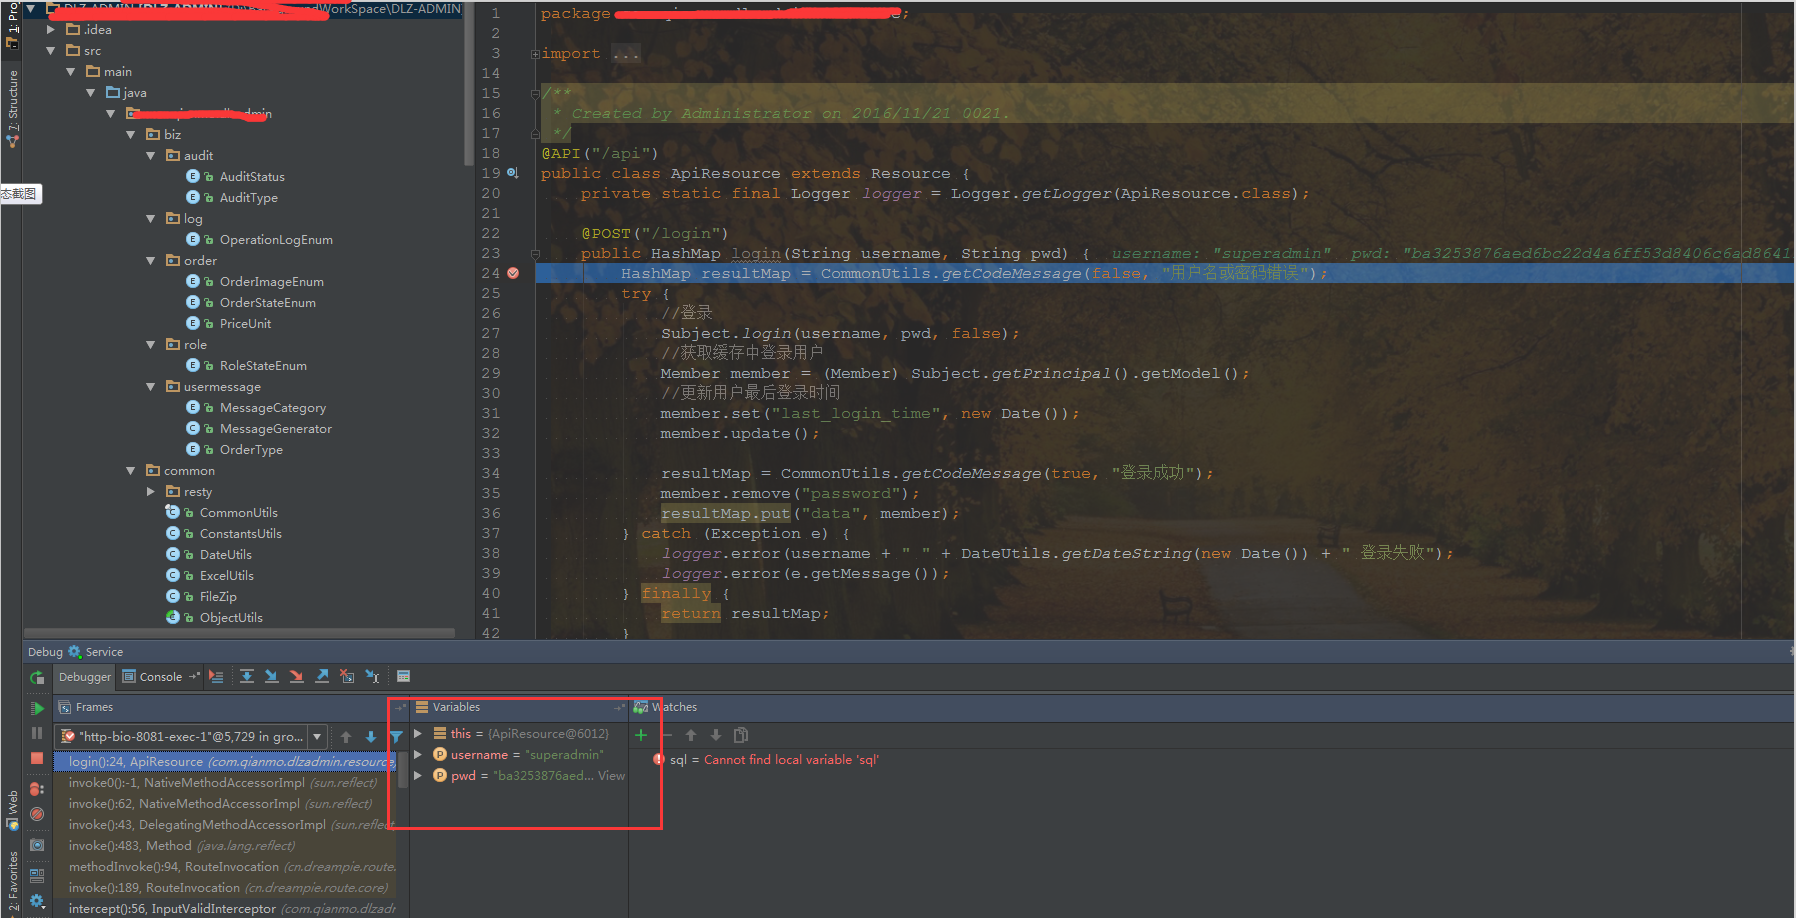The image size is (1796, 918).
Task: Toggle the breakpoint on line 24
Action: pyautogui.click(x=513, y=273)
